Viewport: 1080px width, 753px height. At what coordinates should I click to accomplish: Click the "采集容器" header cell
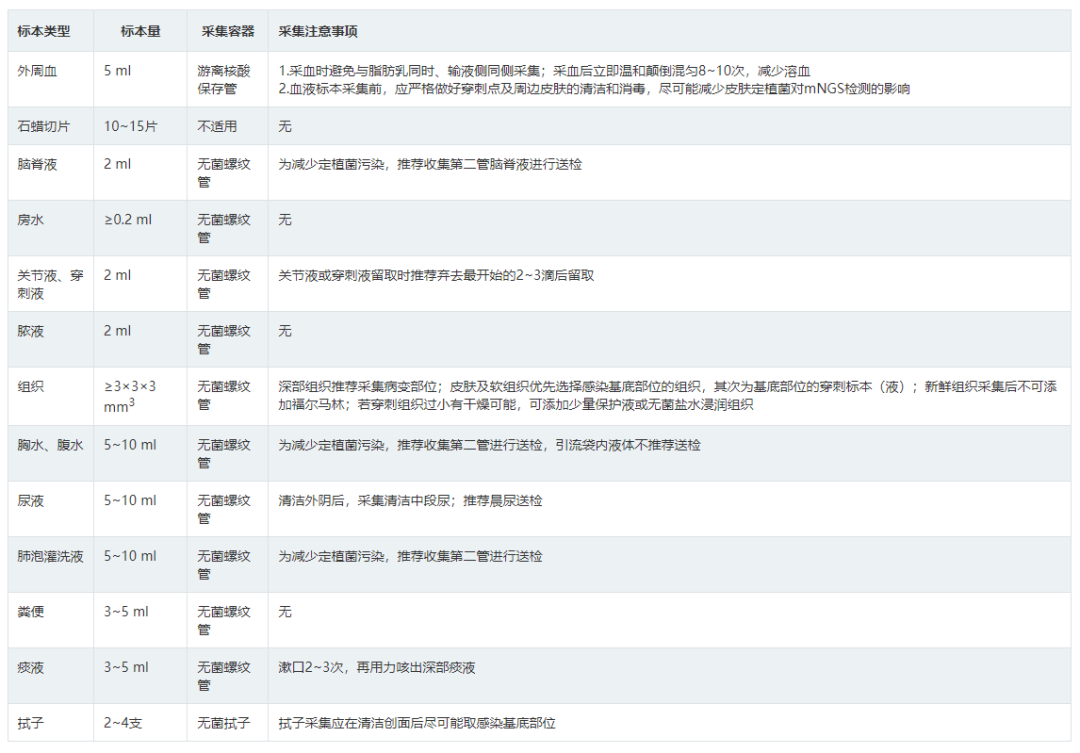coord(223,31)
